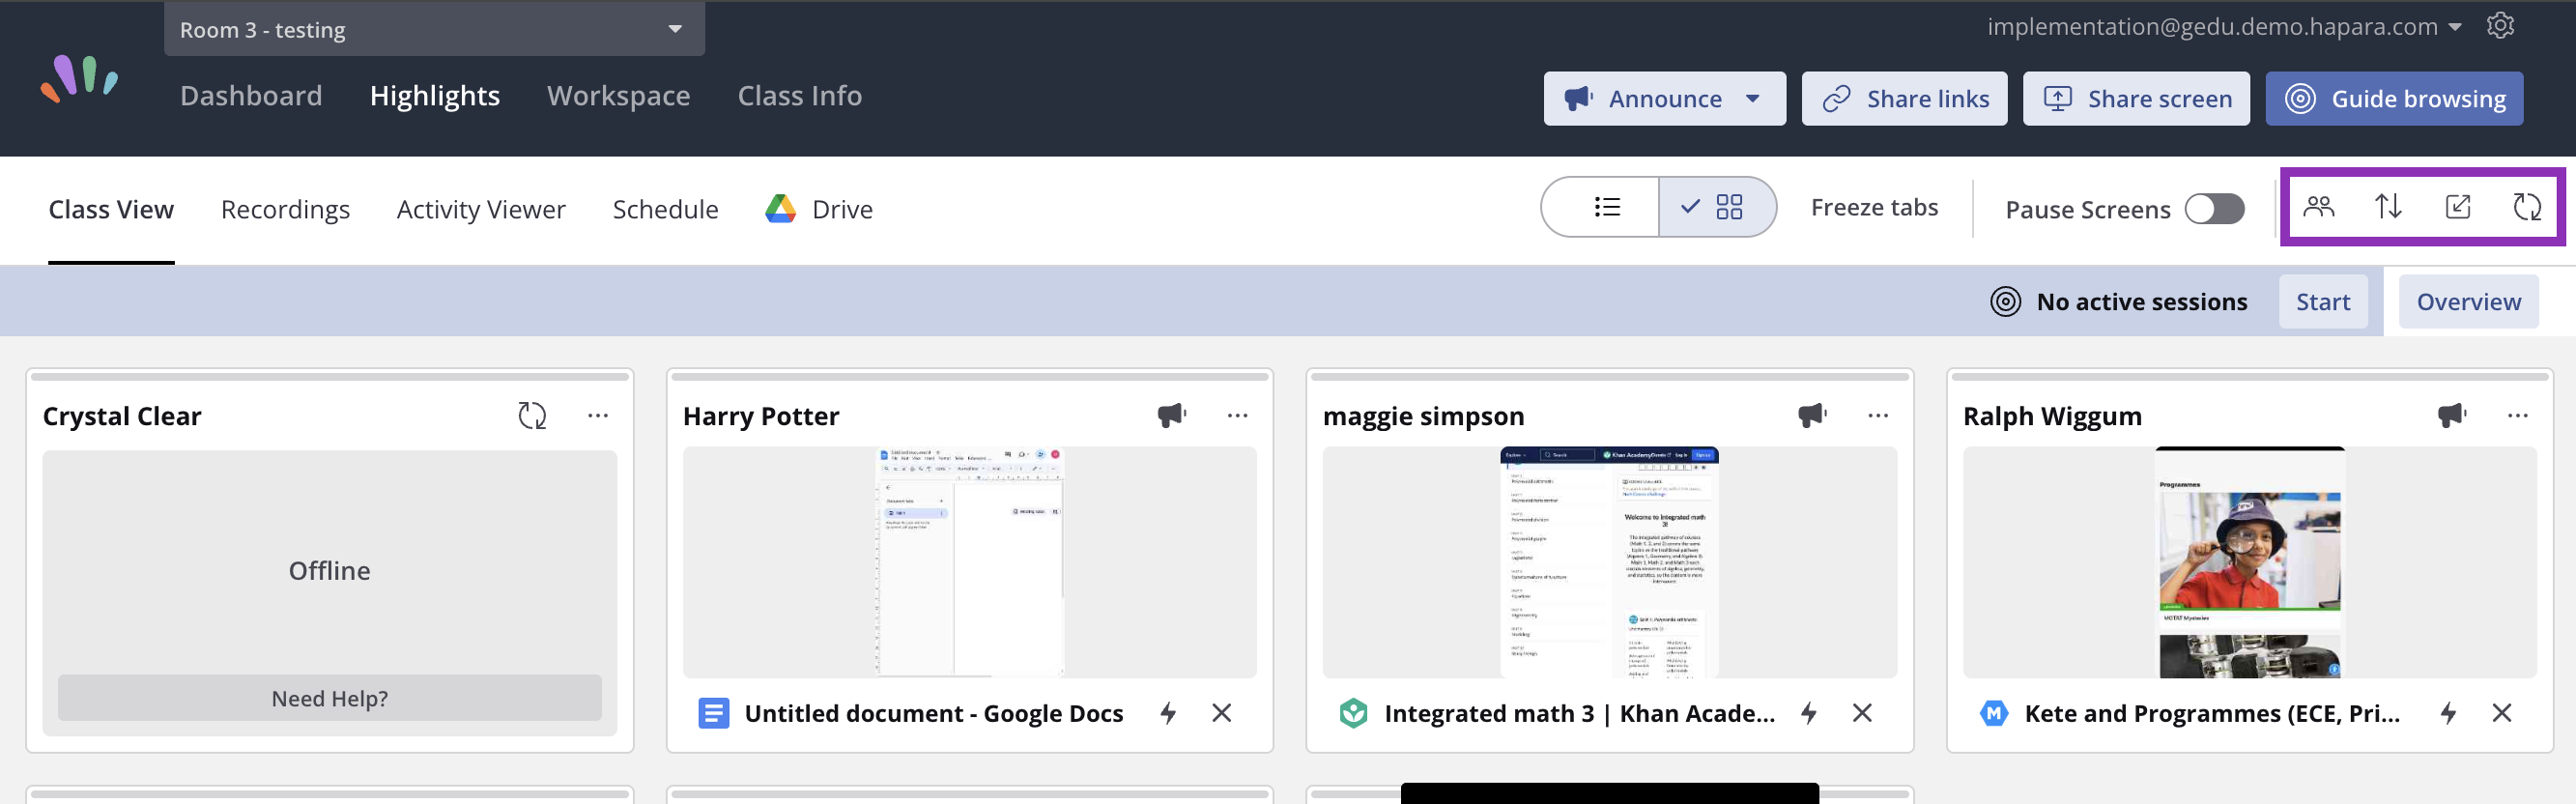The image size is (2576, 804).
Task: Click the Guide browsing button
Action: pos(2394,98)
